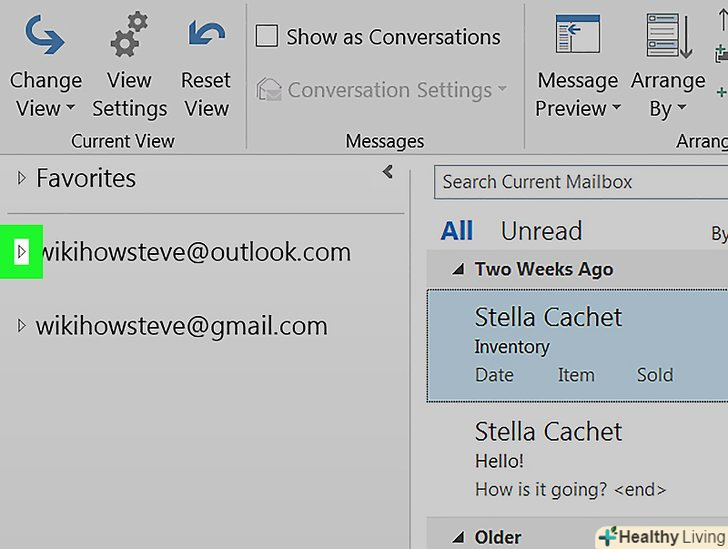
Task: Open the Message Preview dropdown arrow
Action: pos(616,109)
